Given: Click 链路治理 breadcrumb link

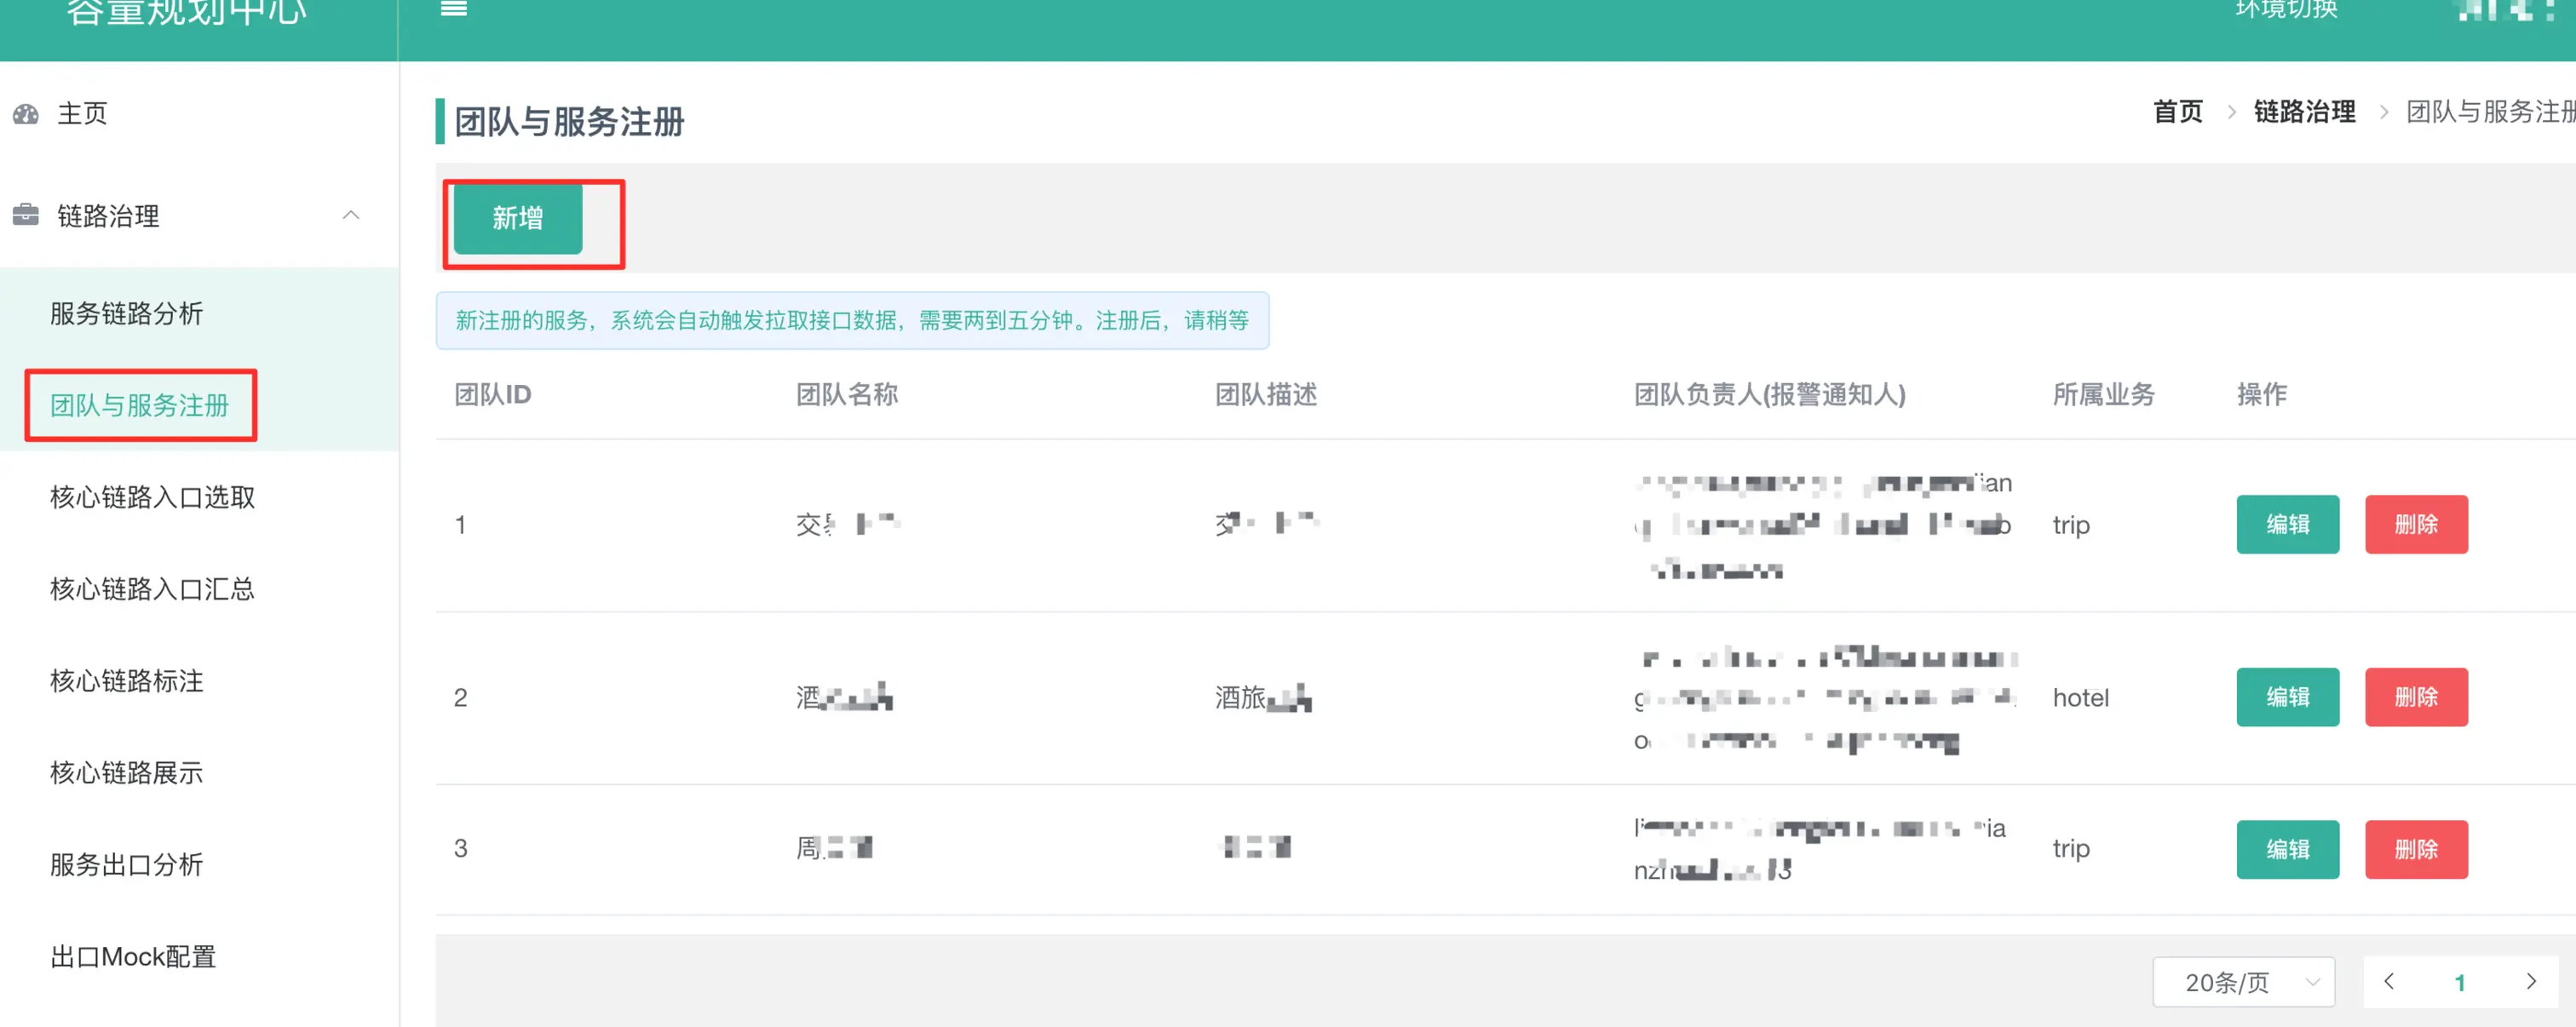Looking at the screenshot, I should click(2304, 112).
